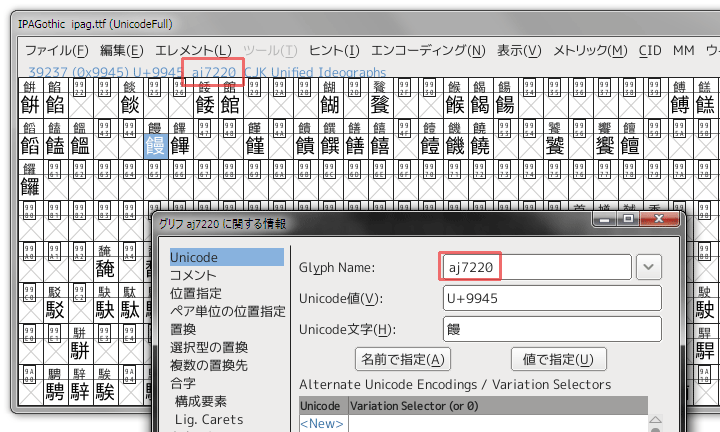Switch to the 合字 section

(183, 383)
